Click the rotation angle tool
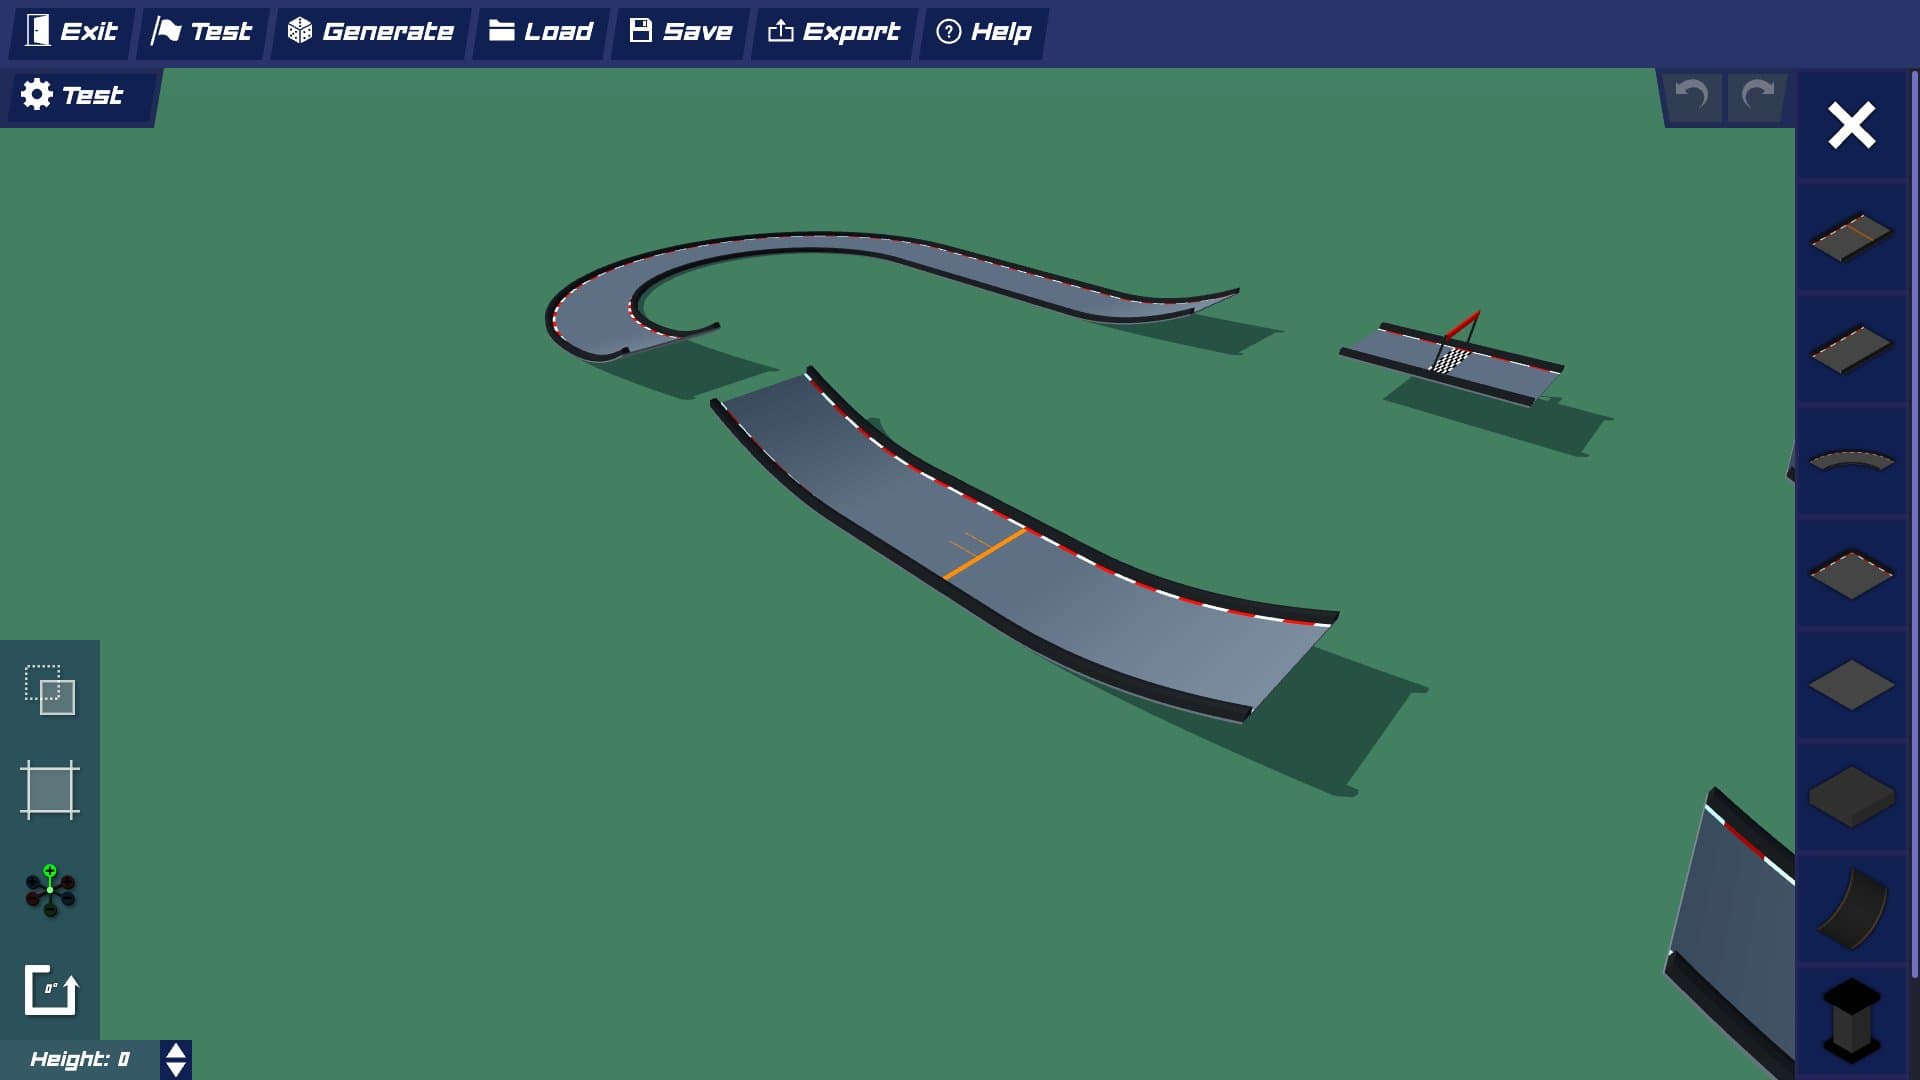The image size is (1920, 1080). (x=50, y=990)
